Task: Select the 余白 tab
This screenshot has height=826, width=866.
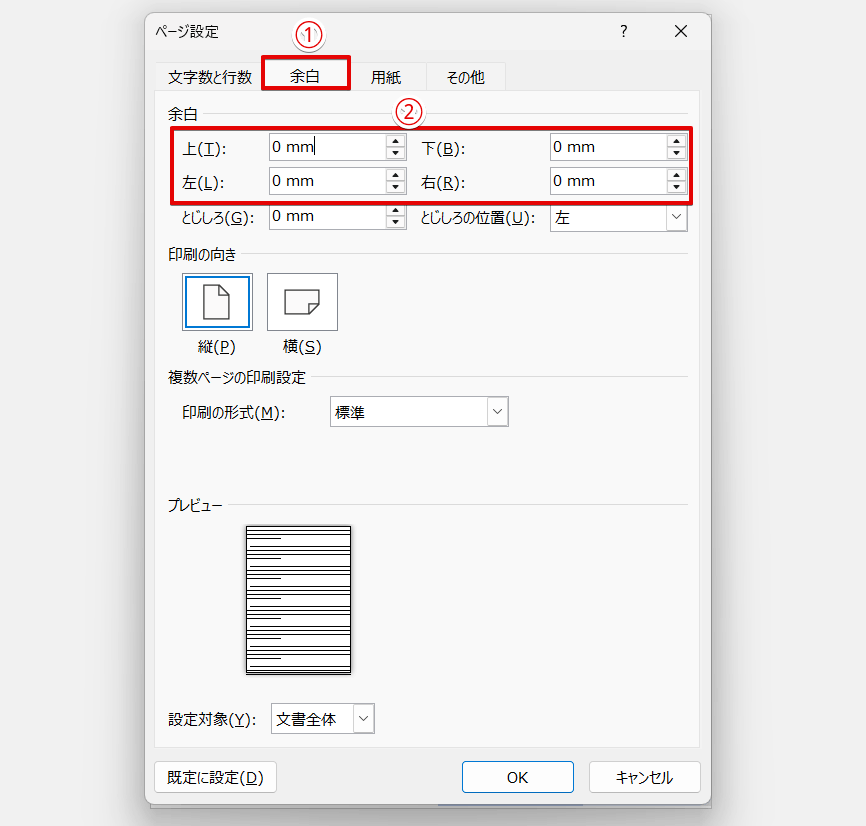Action: 305,75
